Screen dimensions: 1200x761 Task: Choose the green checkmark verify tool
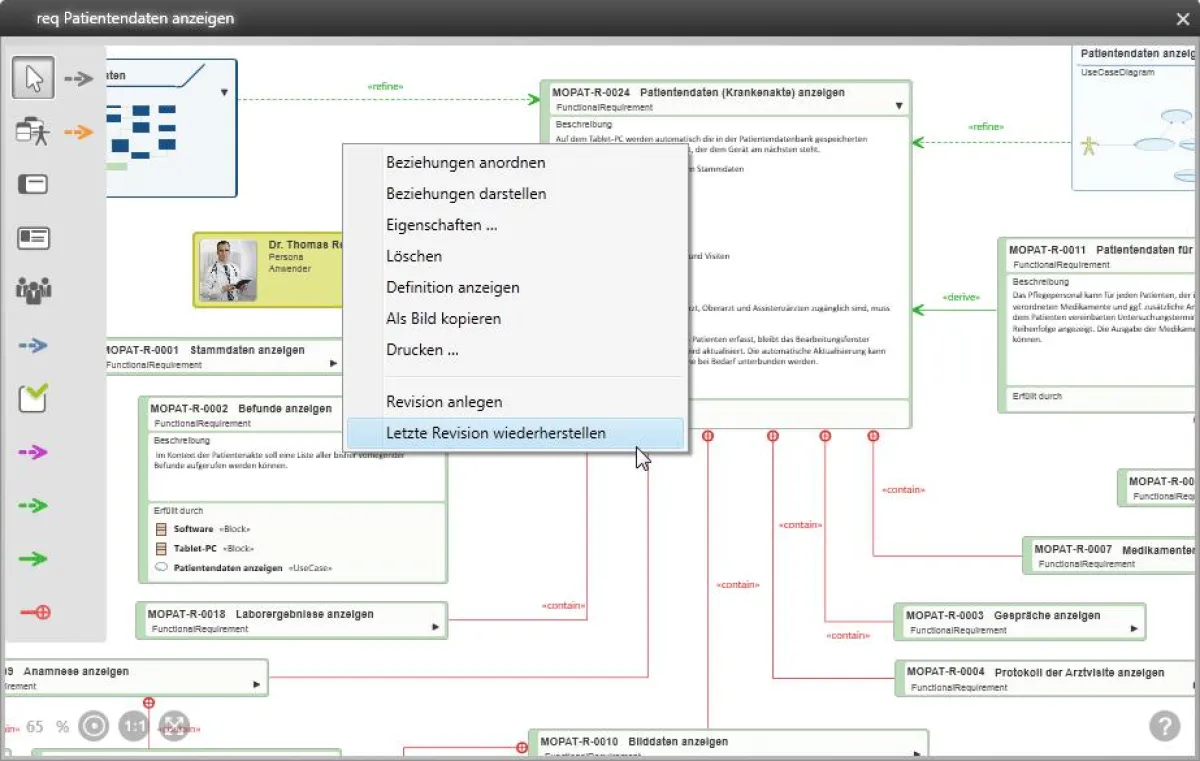point(33,398)
